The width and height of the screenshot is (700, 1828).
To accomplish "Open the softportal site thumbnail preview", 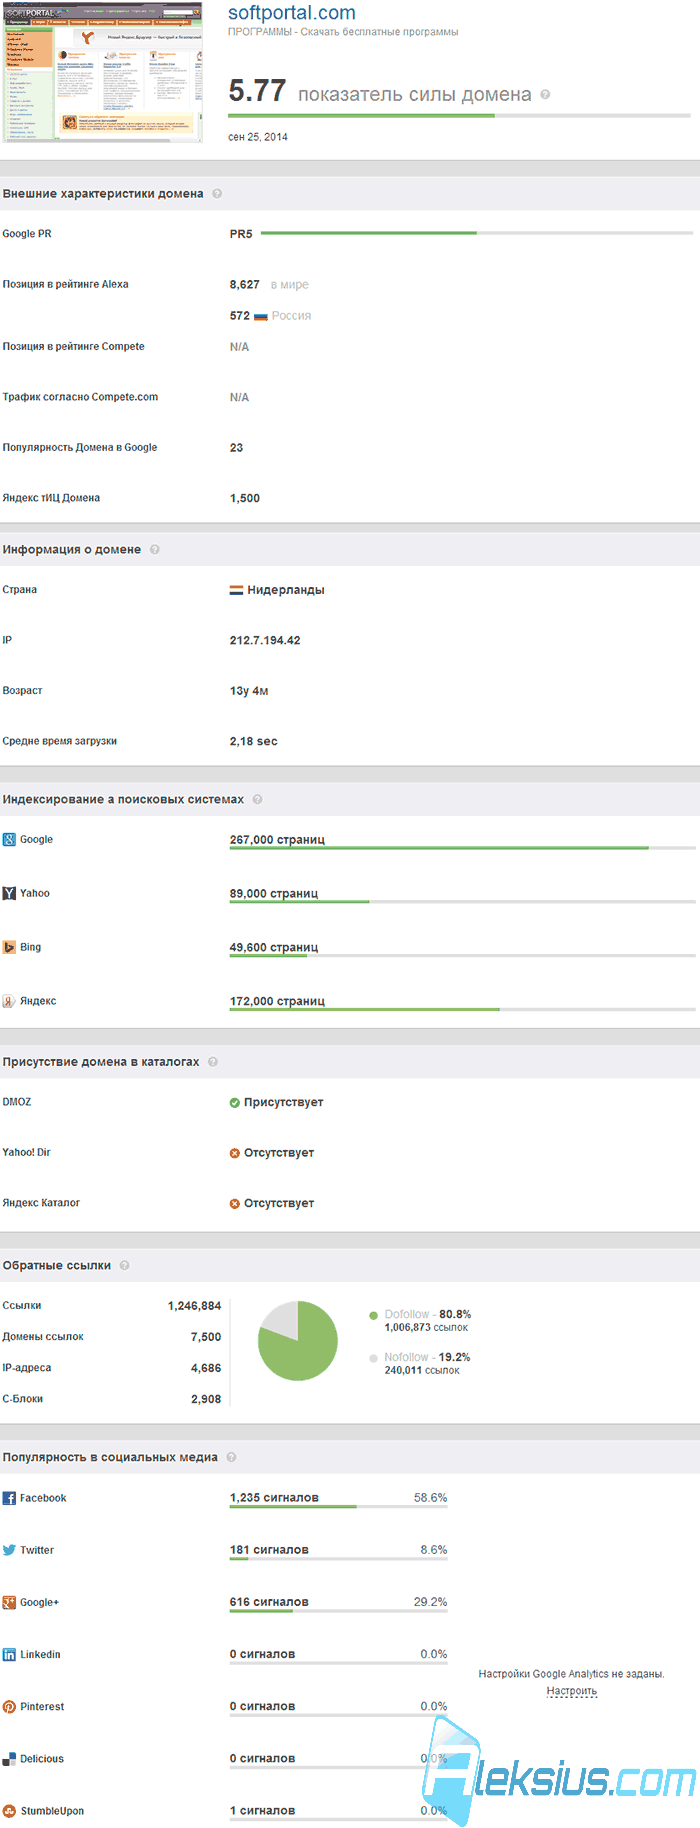I will point(103,74).
